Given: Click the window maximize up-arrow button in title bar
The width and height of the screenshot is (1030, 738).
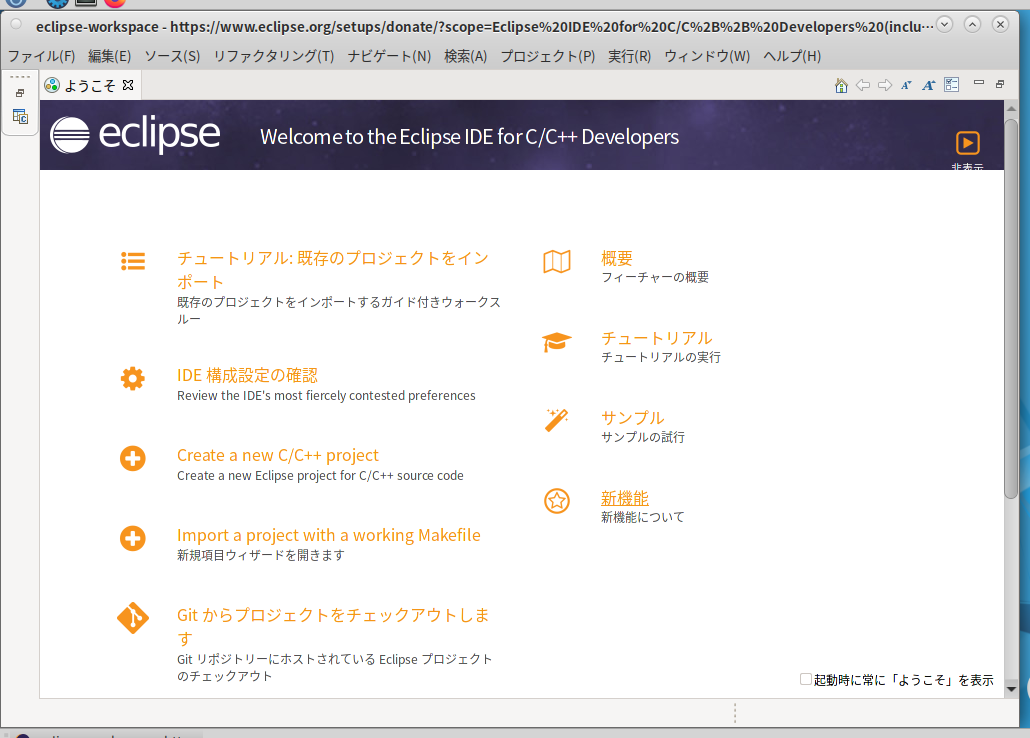Looking at the screenshot, I should click(x=972, y=25).
